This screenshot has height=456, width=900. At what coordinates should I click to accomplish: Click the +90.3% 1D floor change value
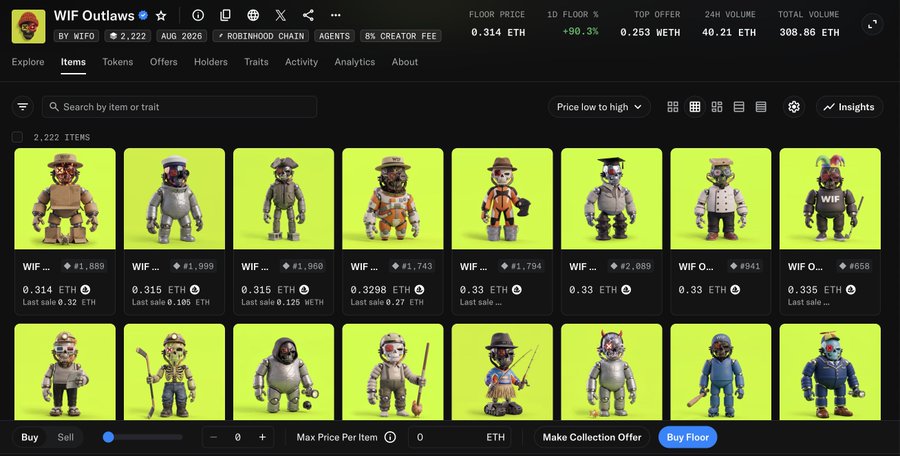click(x=580, y=31)
